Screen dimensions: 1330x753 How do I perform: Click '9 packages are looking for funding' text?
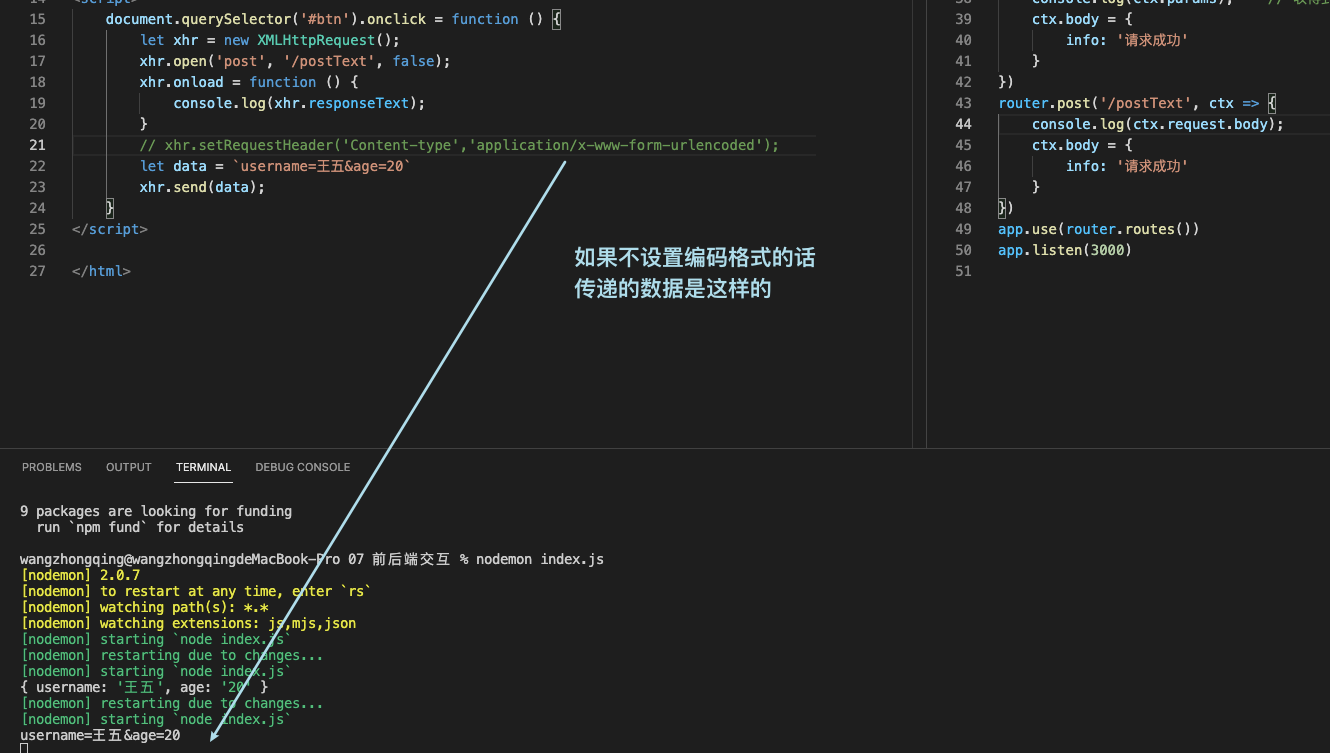[156, 511]
